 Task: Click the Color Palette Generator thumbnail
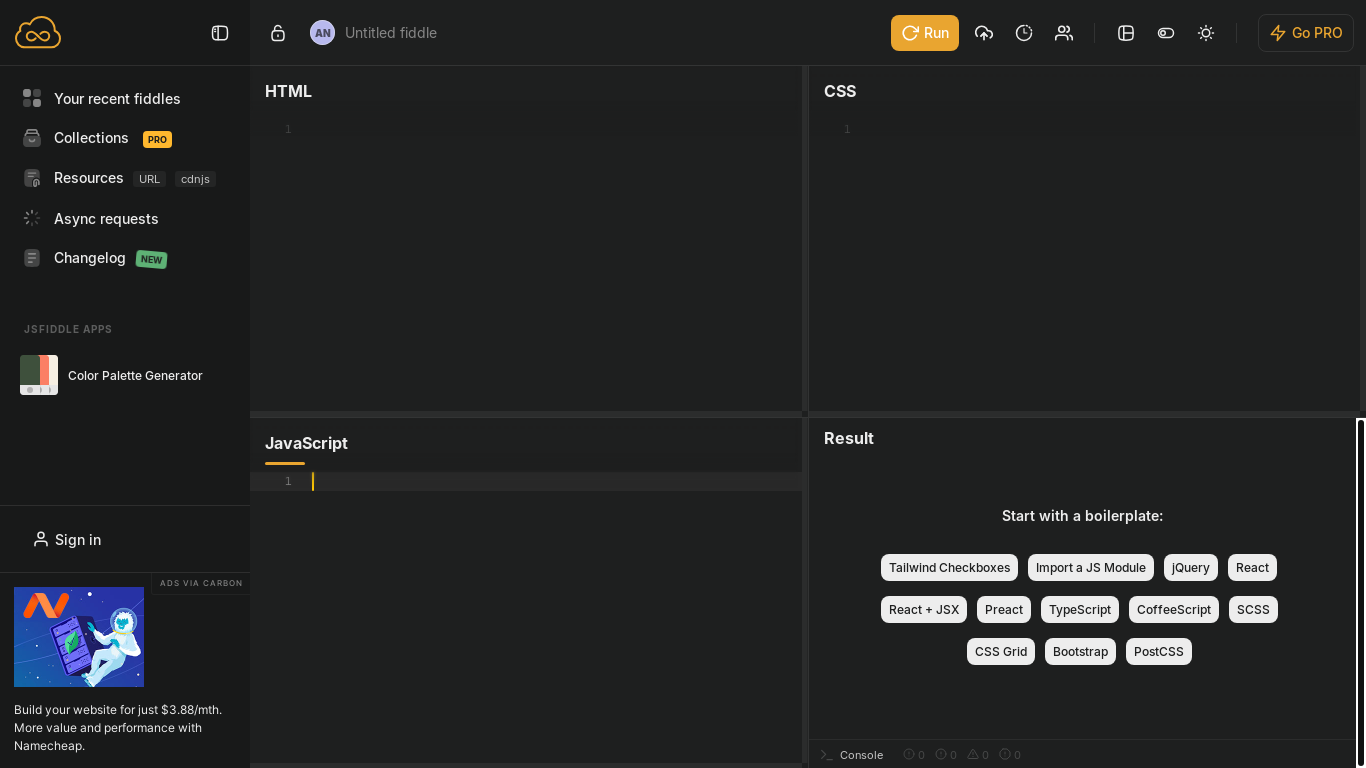point(39,375)
